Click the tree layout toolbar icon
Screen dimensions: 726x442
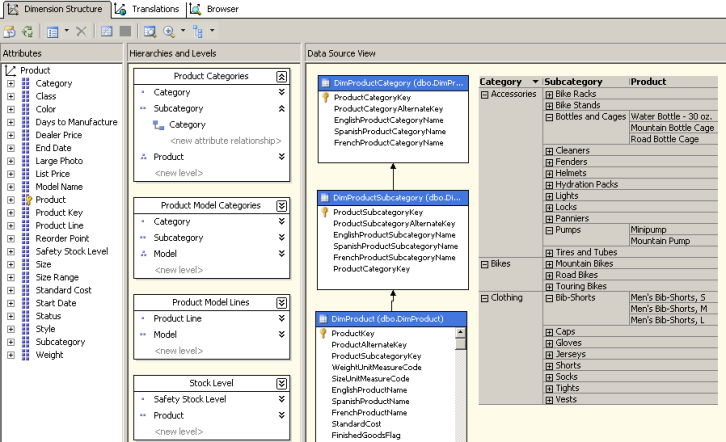pyautogui.click(x=198, y=31)
